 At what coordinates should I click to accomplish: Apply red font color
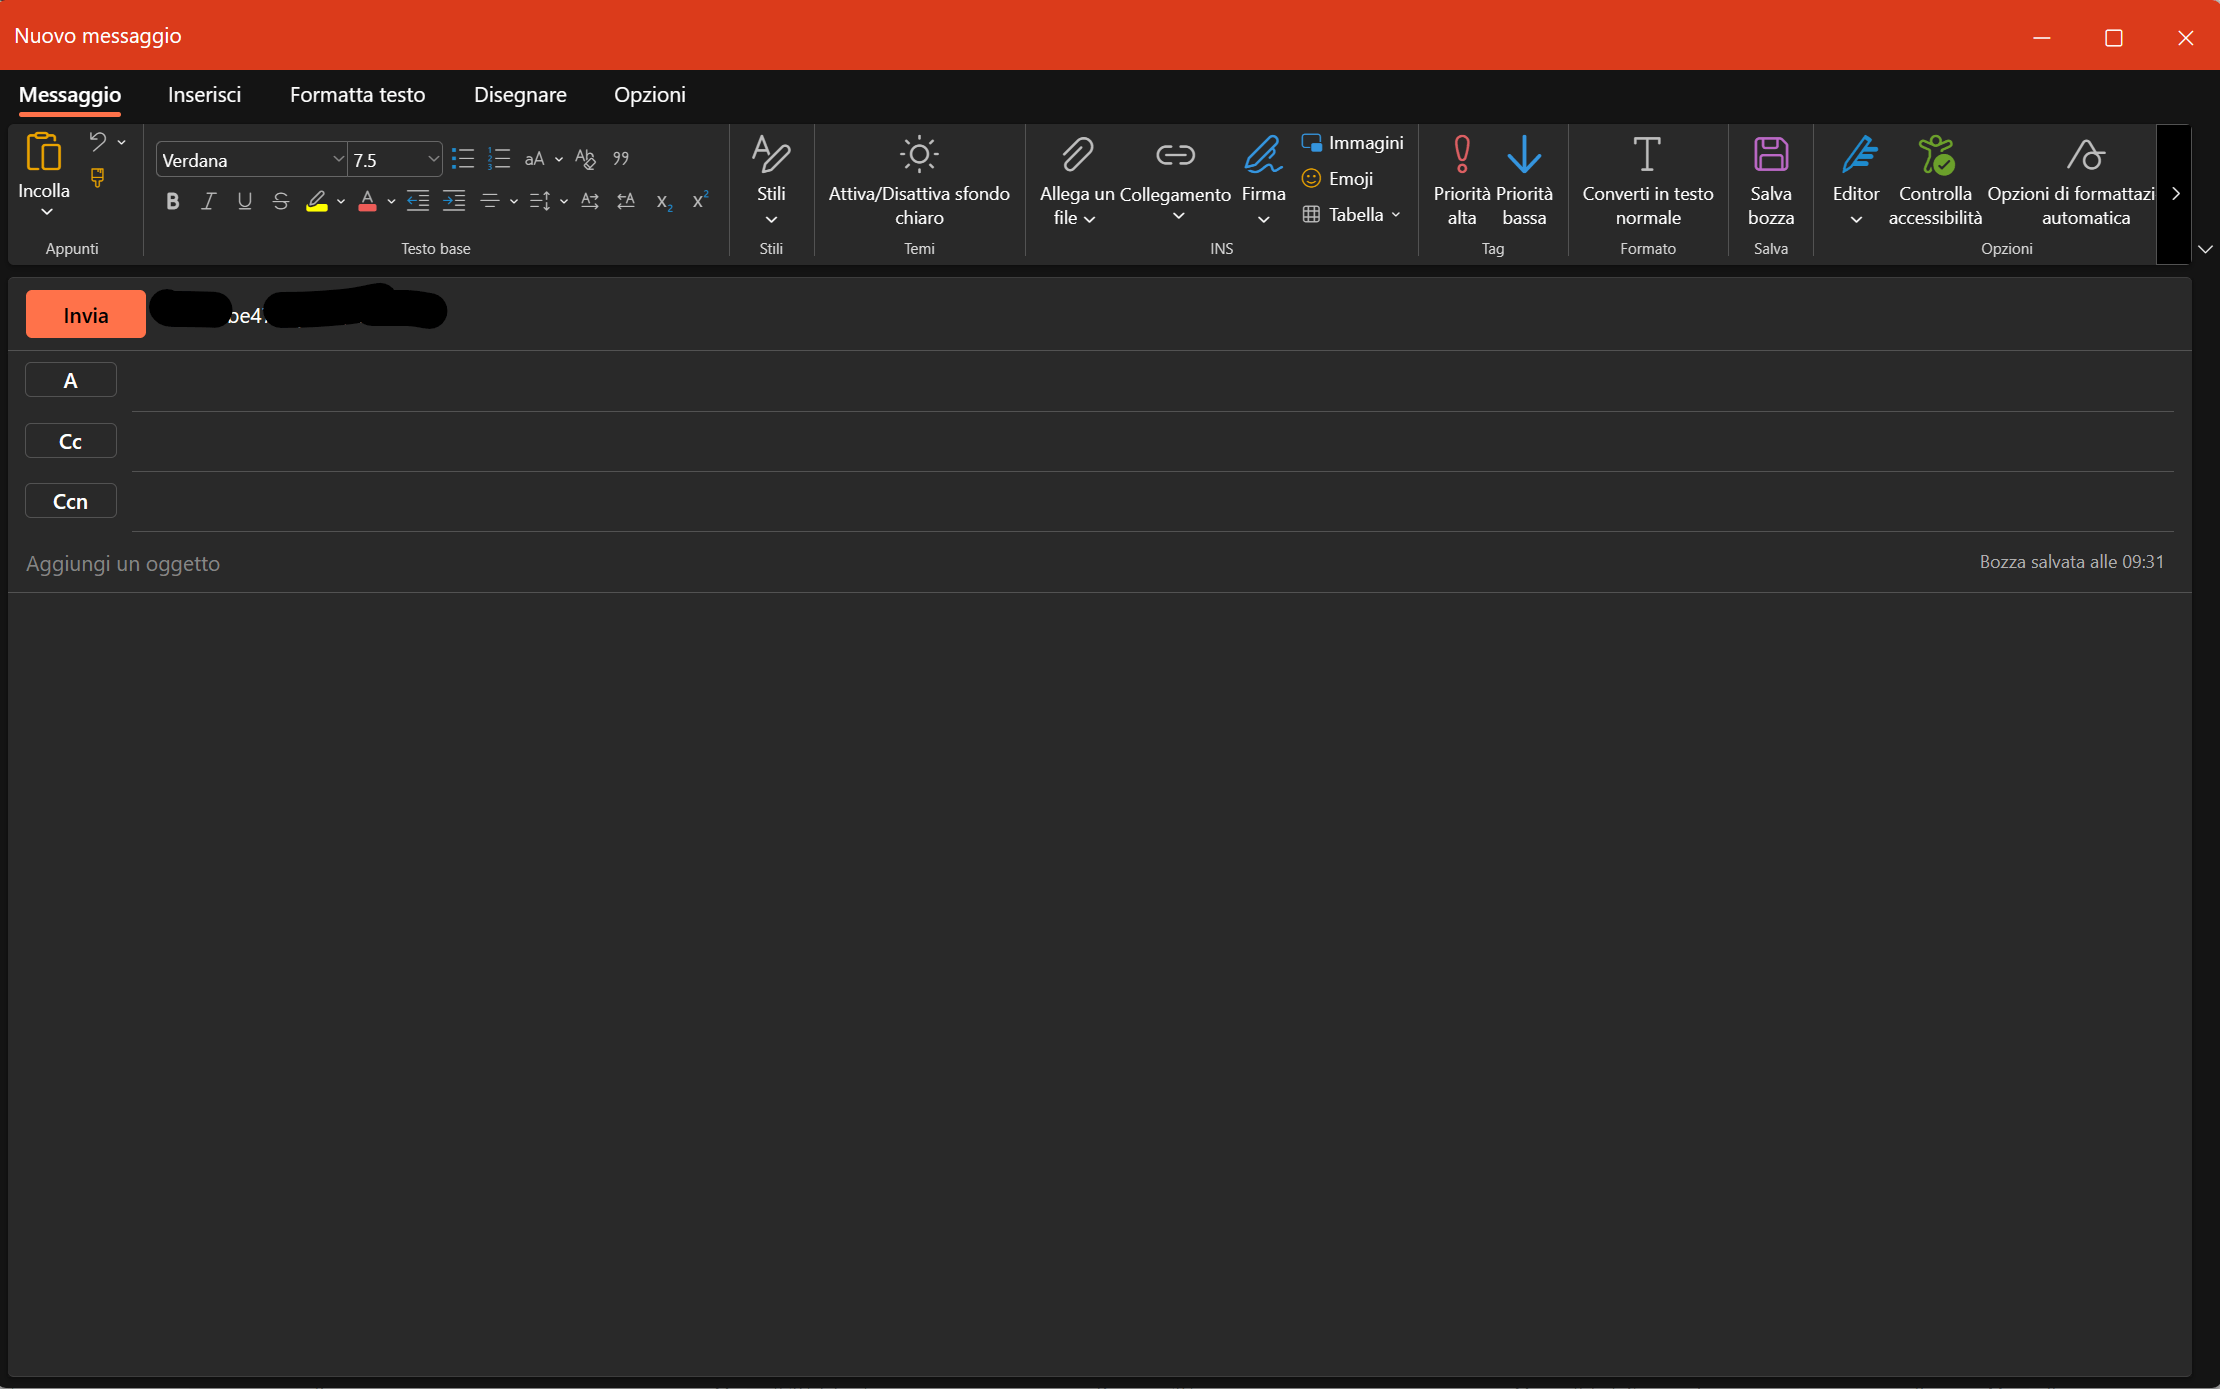point(367,201)
